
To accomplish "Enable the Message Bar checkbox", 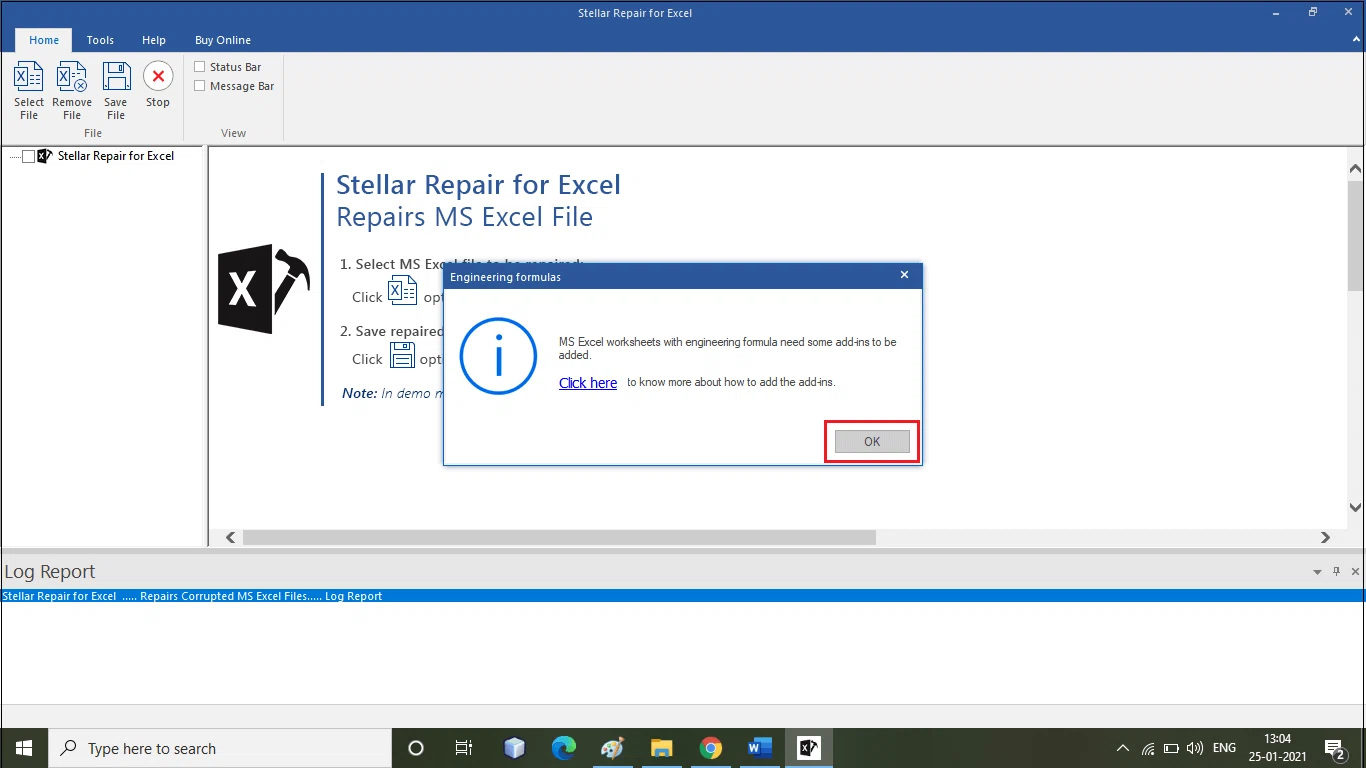I will 200,86.
